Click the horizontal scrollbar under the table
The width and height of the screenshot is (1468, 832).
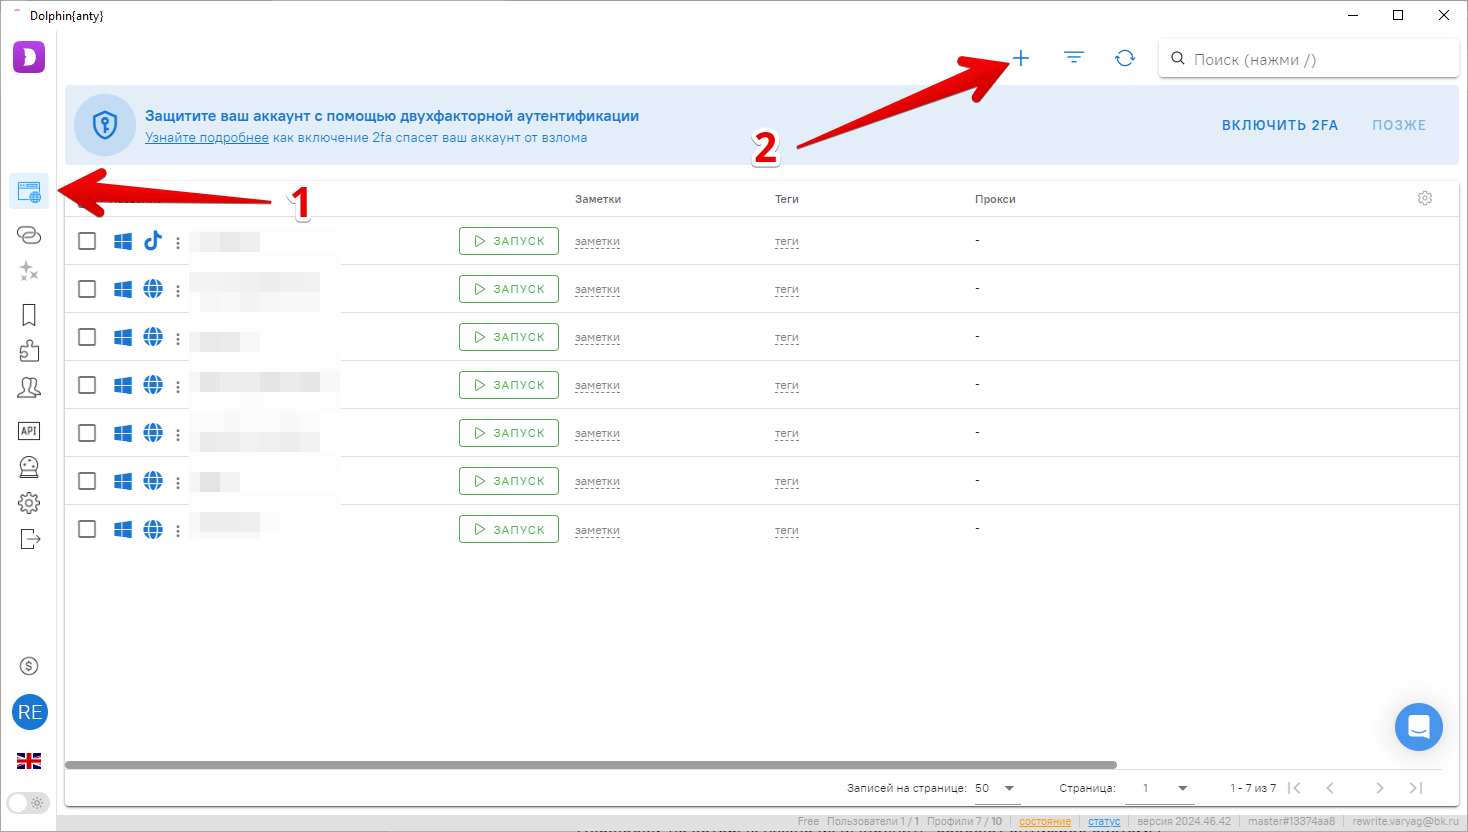point(590,765)
